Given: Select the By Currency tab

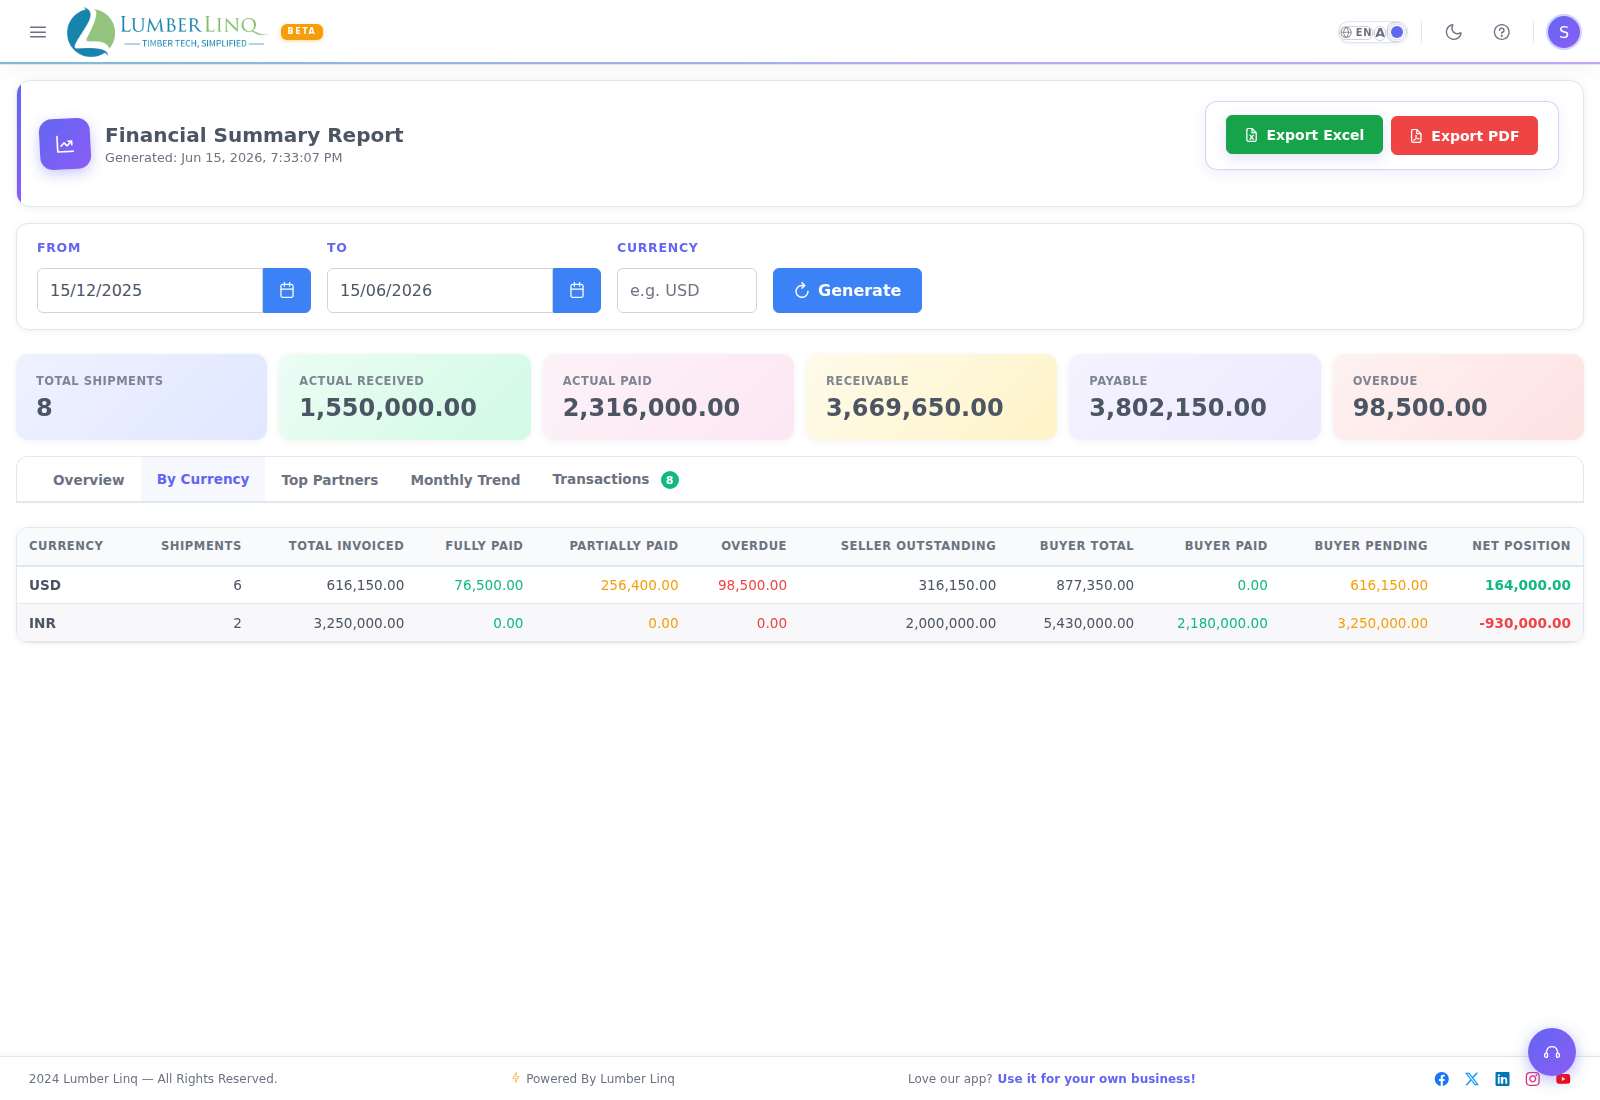Looking at the screenshot, I should pos(203,479).
